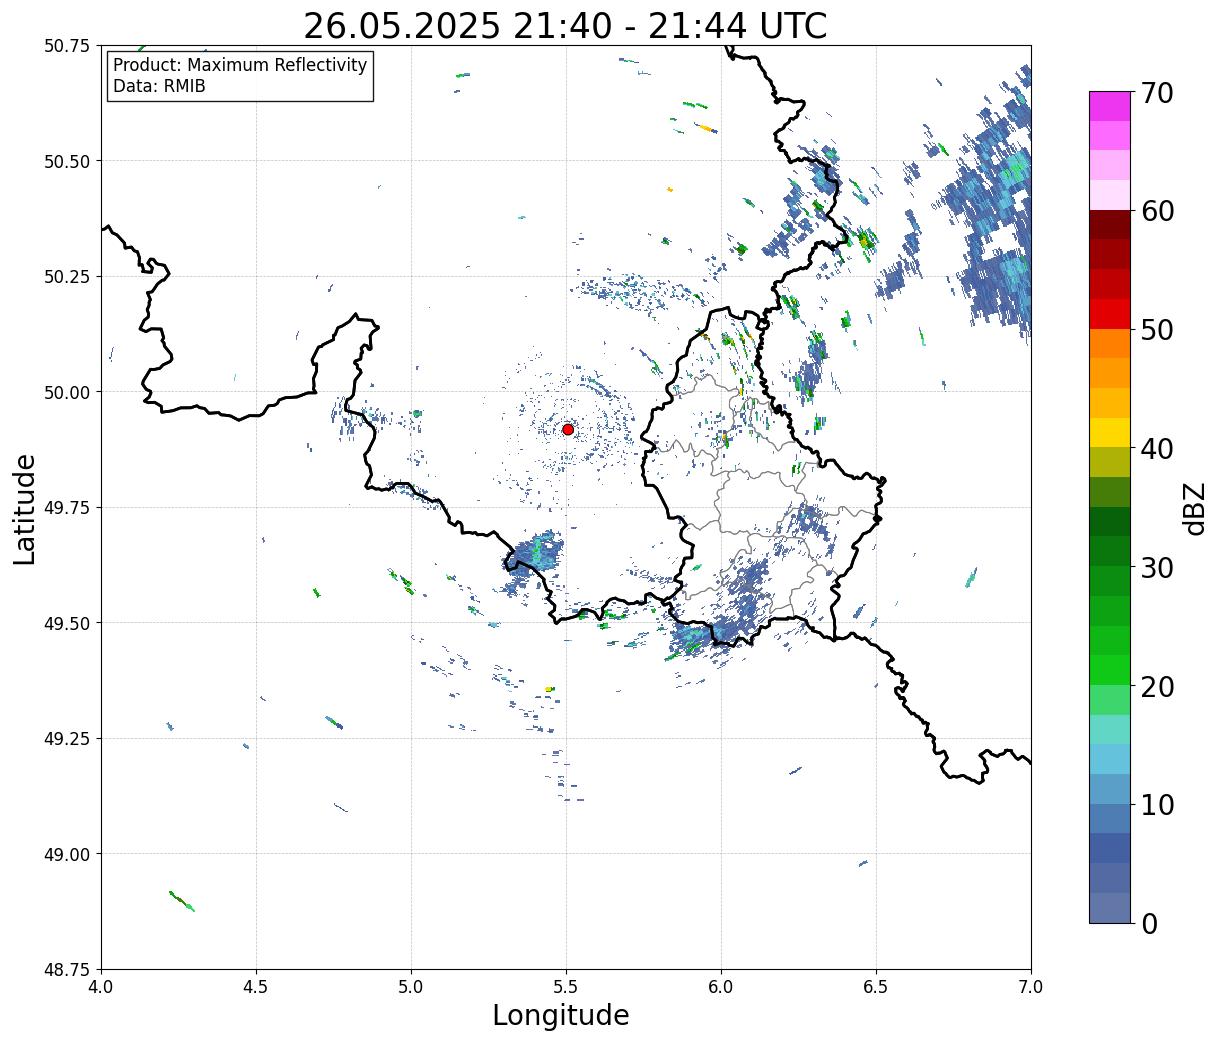1219x1040 pixels.
Task: Click the bright green swatch just above 20
Action: click(x=1110, y=670)
